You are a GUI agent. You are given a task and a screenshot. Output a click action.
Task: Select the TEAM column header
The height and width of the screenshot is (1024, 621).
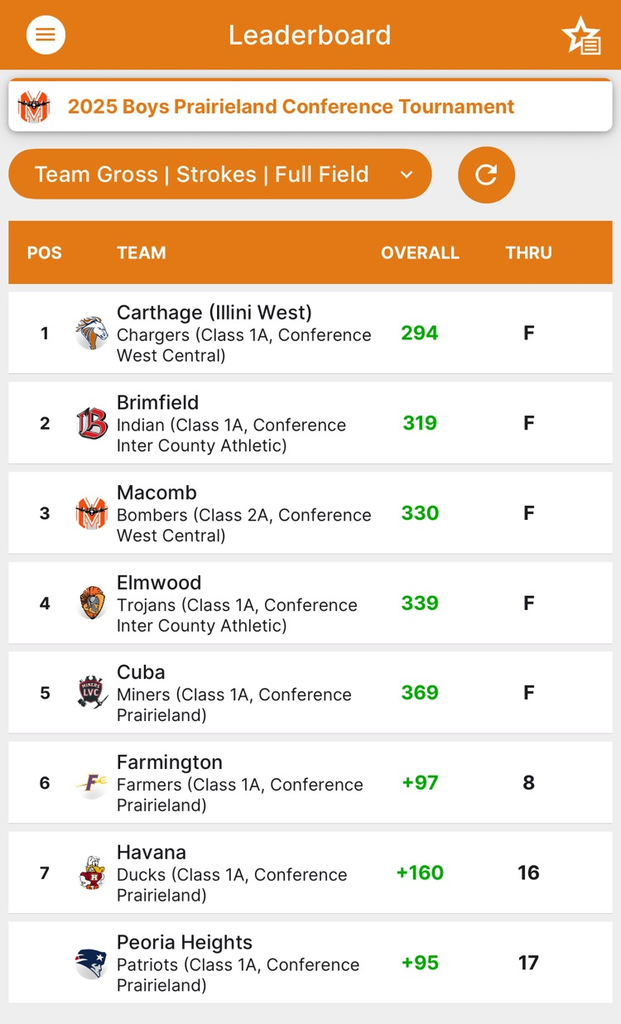click(x=141, y=253)
